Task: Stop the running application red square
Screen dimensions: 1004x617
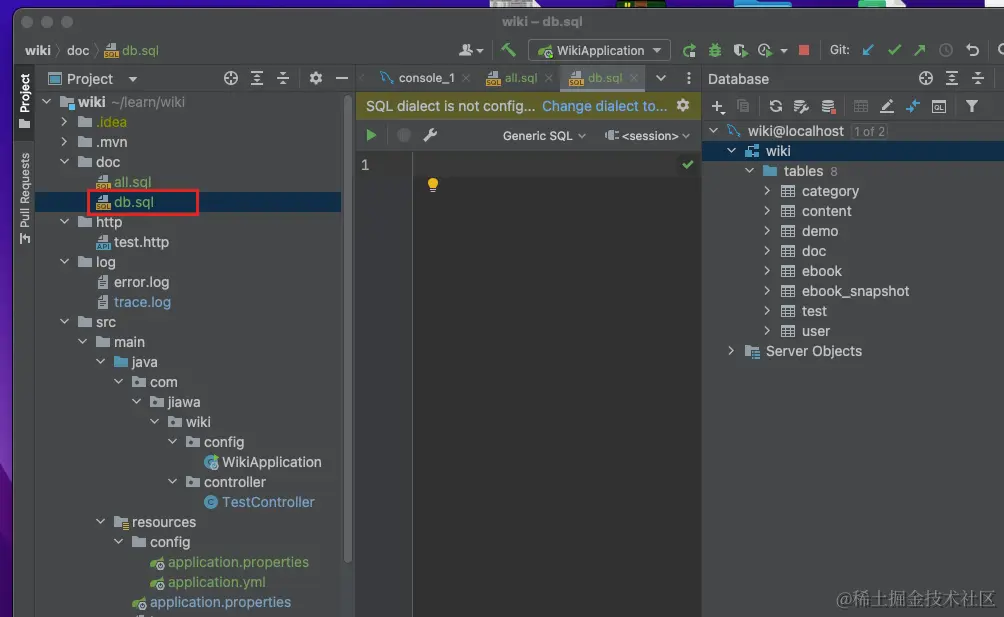Action: pos(804,50)
